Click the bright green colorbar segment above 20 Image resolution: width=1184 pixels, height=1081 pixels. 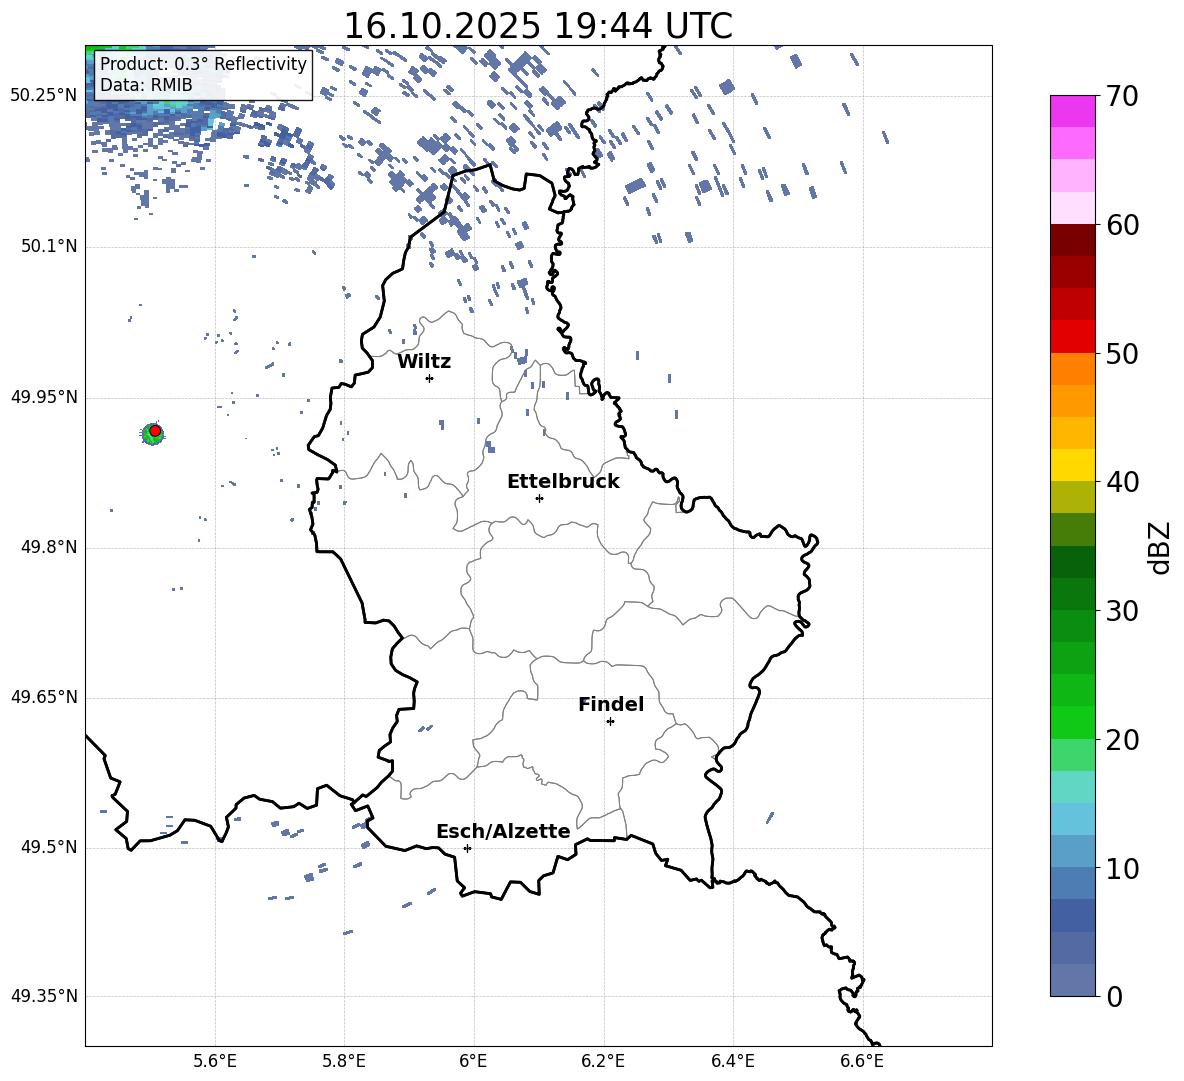(1072, 722)
